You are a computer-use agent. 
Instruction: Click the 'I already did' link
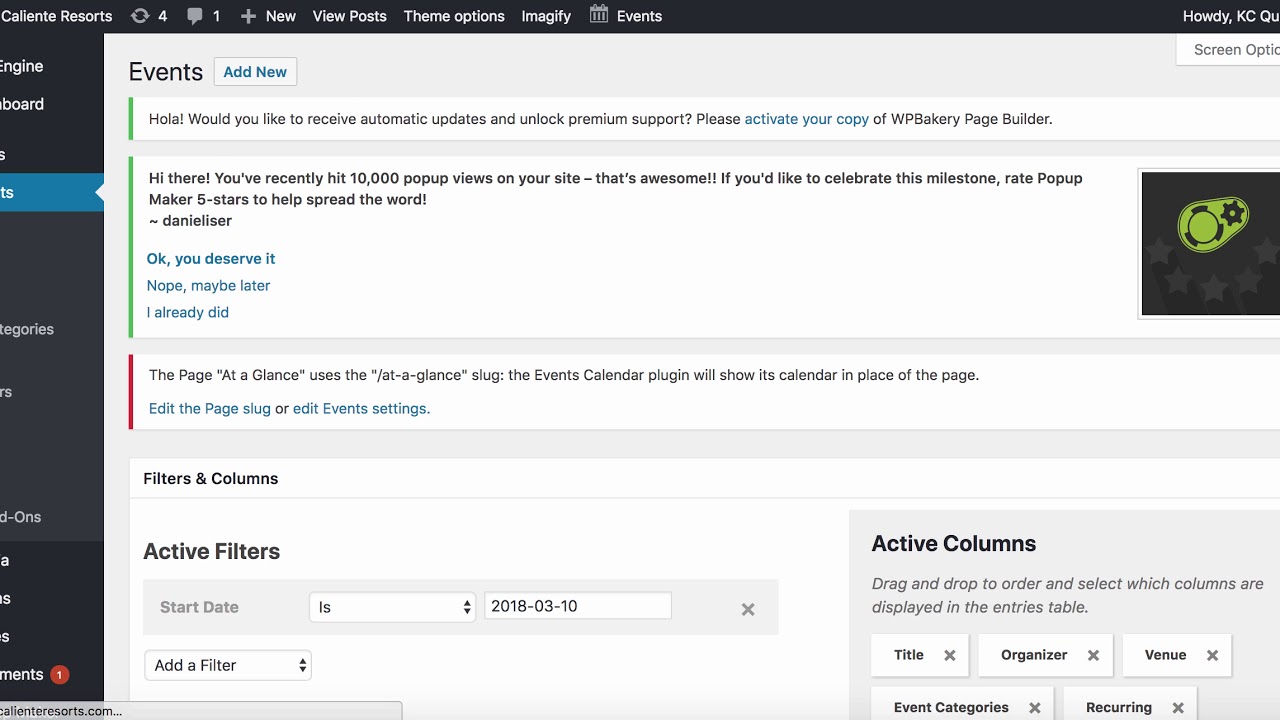pos(188,313)
